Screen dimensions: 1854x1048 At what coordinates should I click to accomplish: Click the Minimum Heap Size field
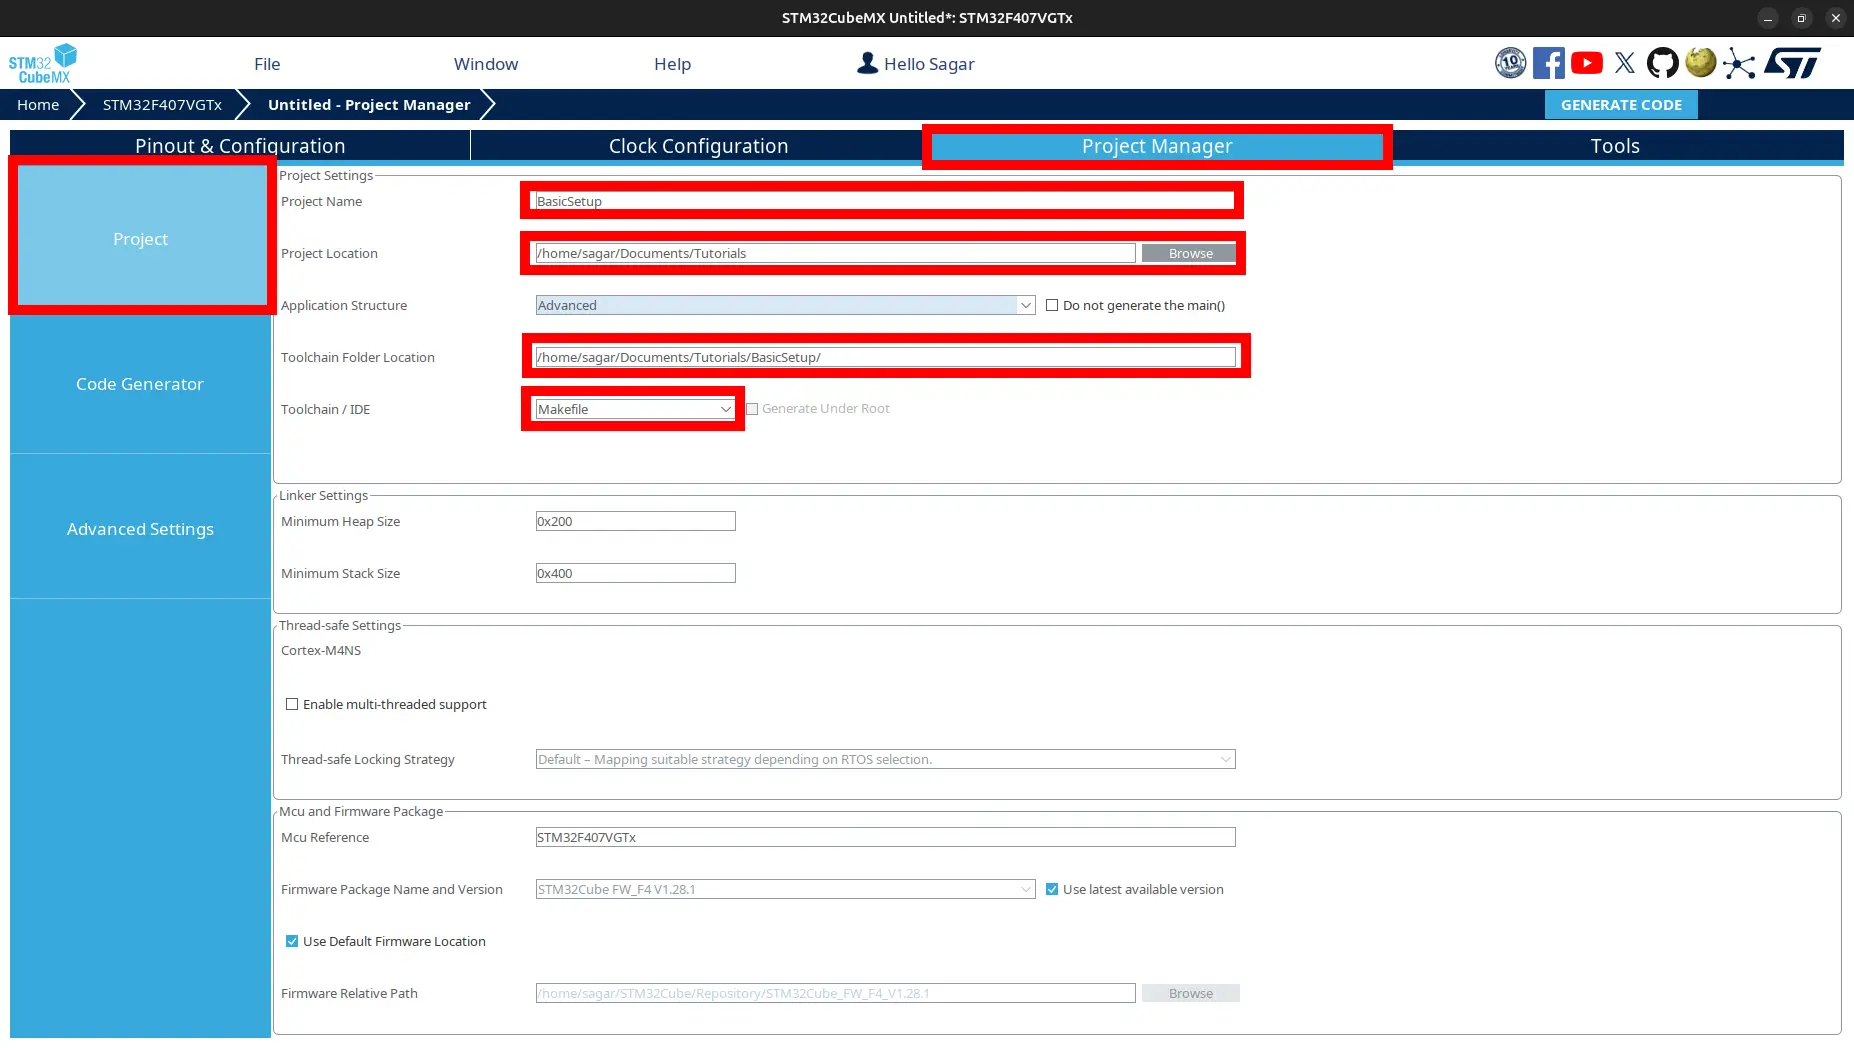click(x=635, y=521)
